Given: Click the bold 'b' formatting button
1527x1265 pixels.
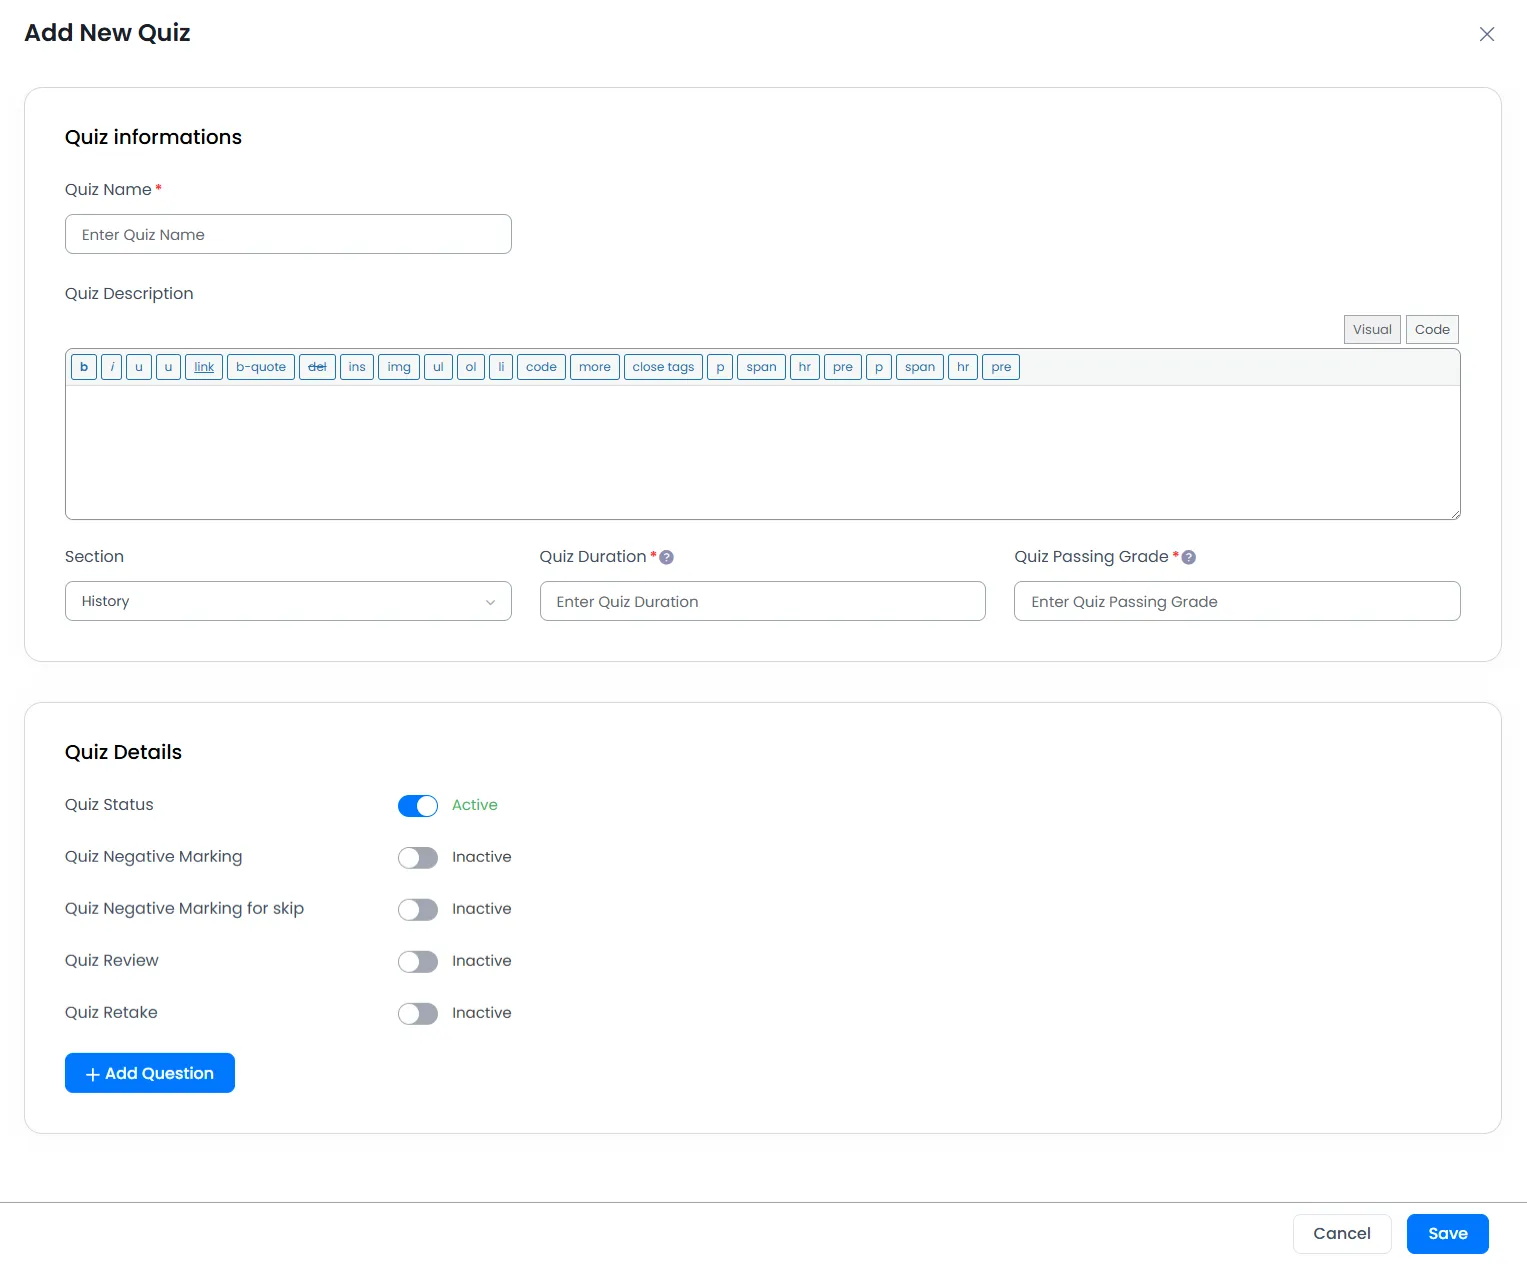Looking at the screenshot, I should (x=84, y=367).
